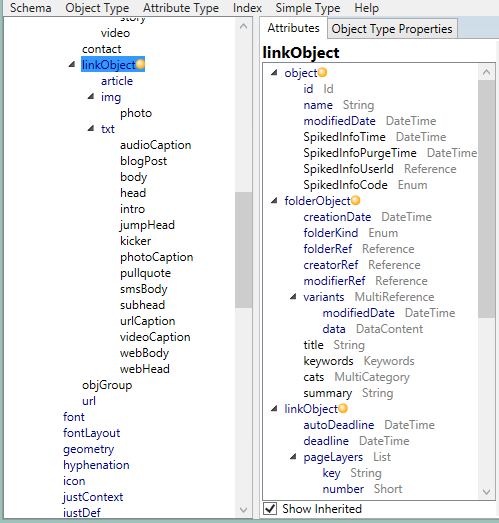Collapse the variants attribute node

tap(293, 297)
